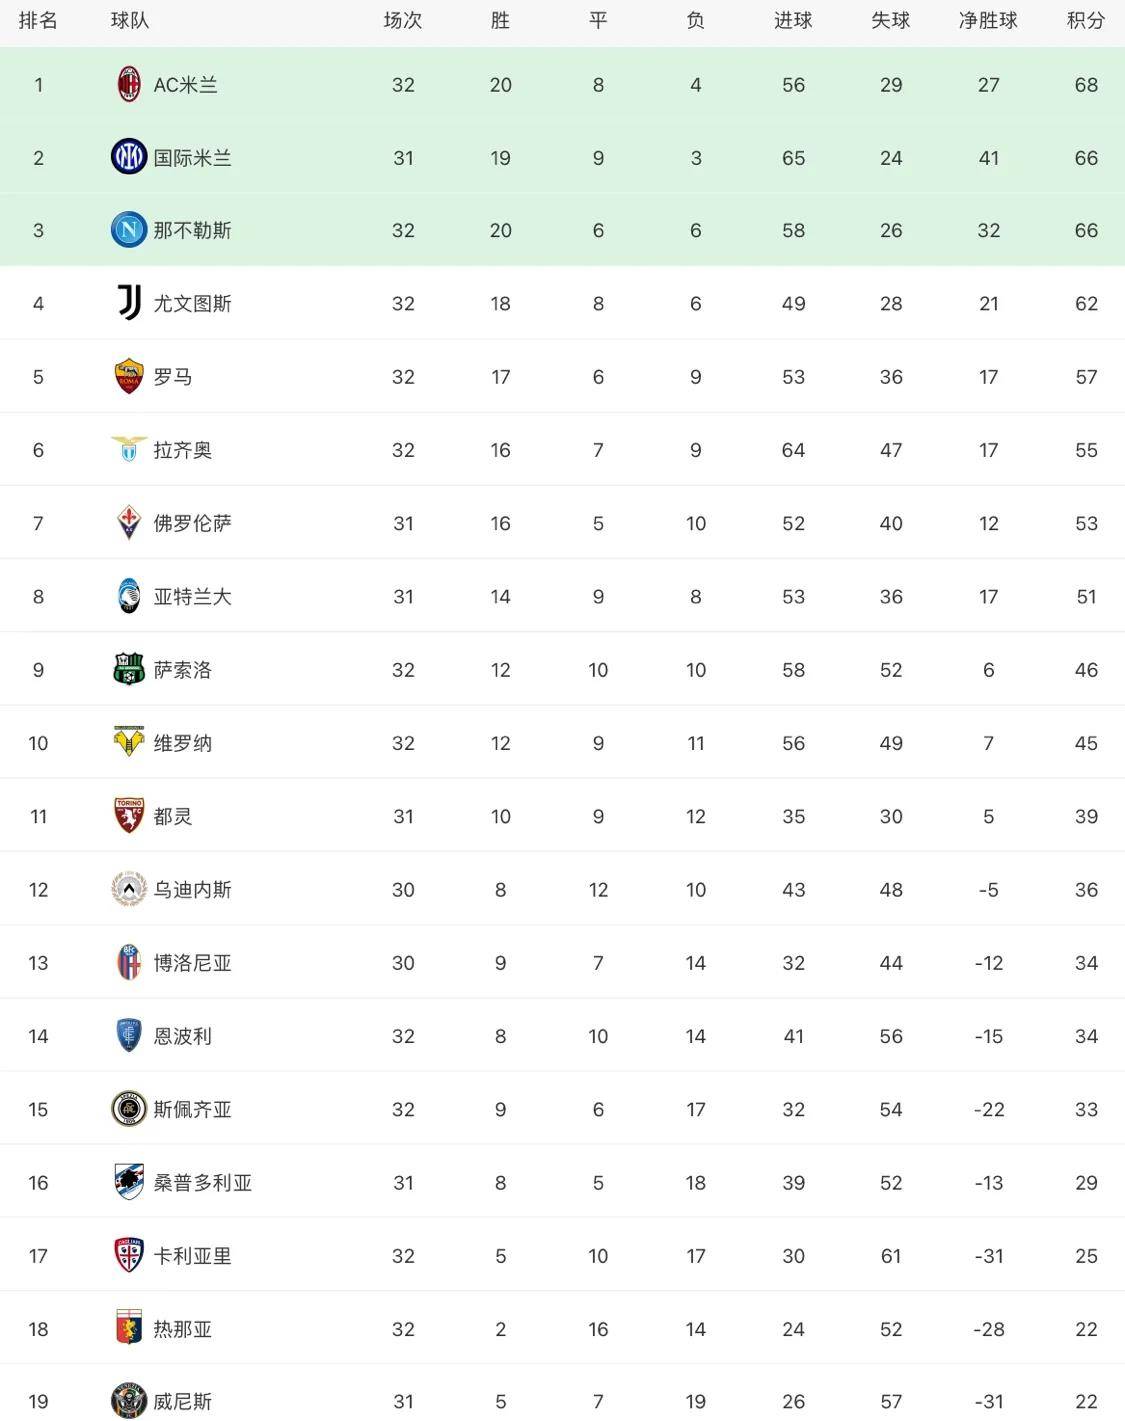Viewport: 1125px width, 1421px height.
Task: Click the 都灵 Torino bull crest
Action: [129, 816]
